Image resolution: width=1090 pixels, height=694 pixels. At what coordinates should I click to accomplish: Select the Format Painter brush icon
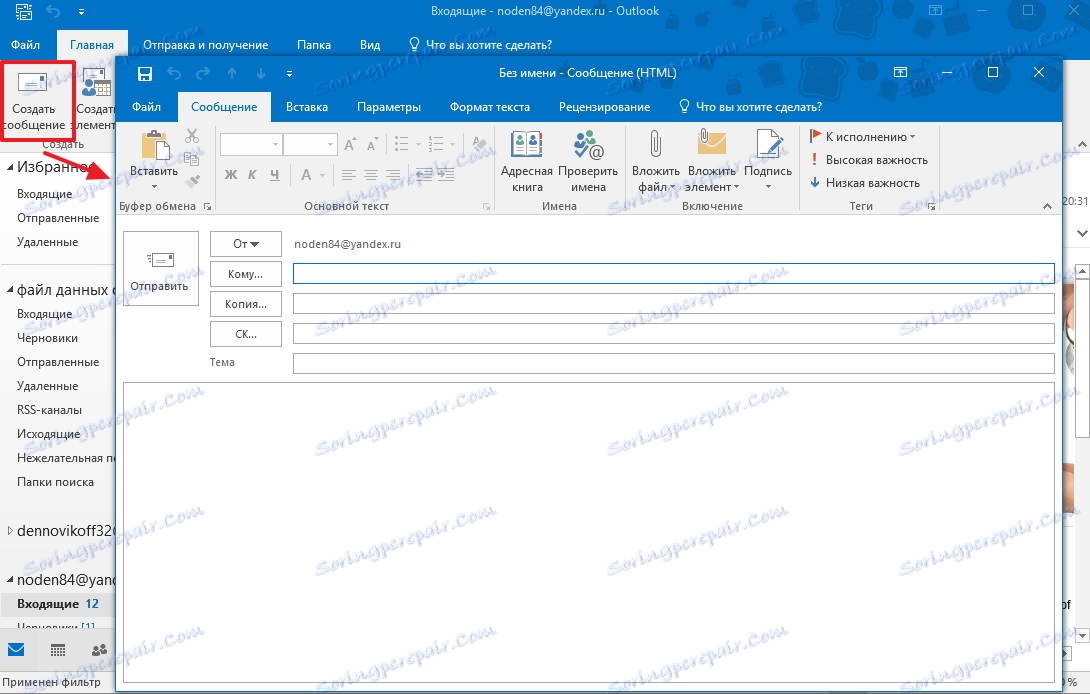[x=192, y=181]
